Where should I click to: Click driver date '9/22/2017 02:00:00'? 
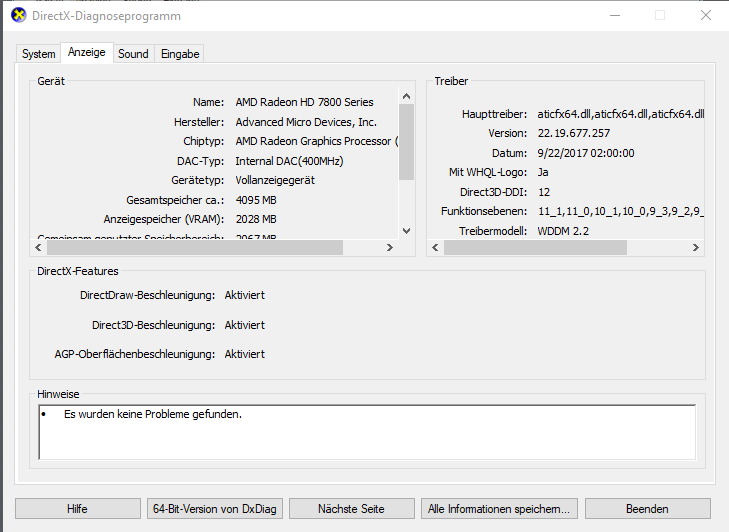[x=586, y=153]
